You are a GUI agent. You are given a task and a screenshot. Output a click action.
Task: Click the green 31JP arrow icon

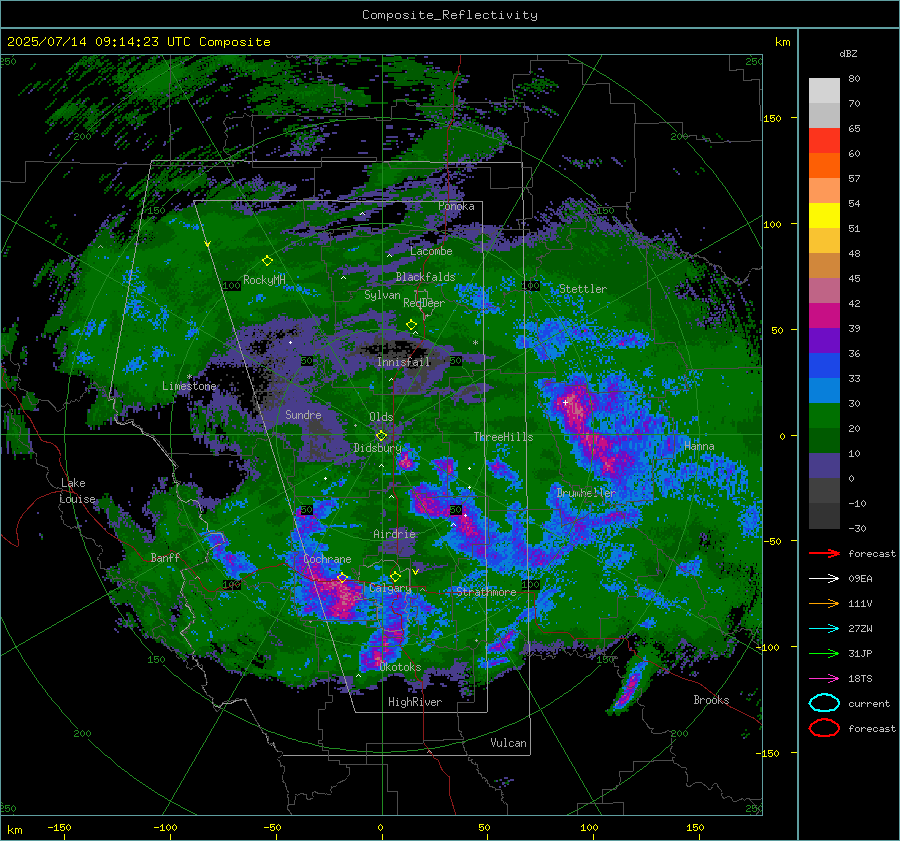(x=824, y=653)
